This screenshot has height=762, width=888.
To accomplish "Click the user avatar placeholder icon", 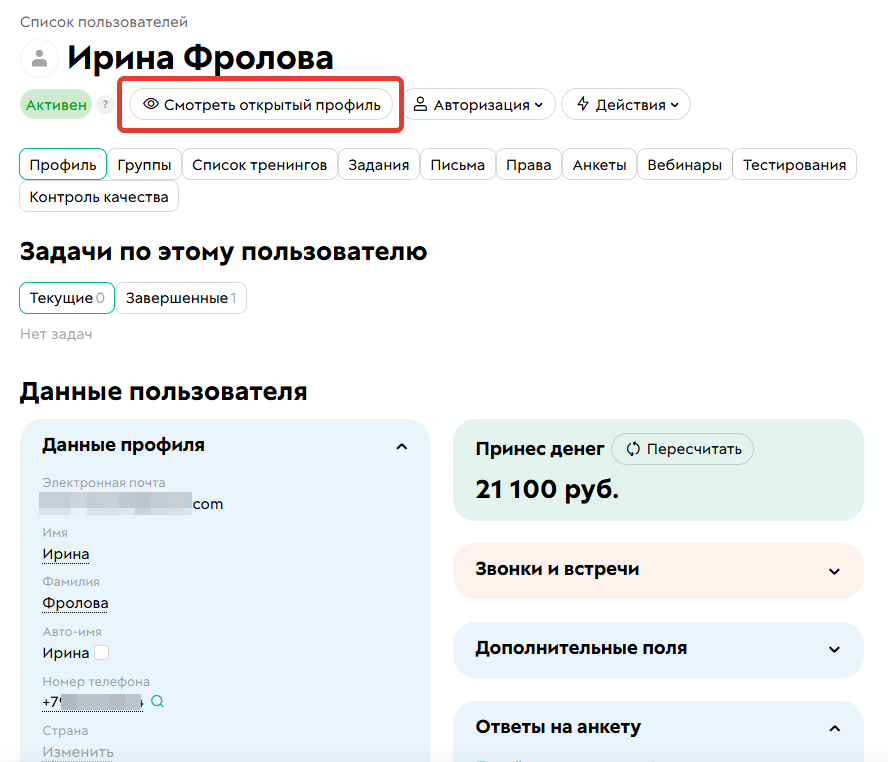I will [x=38, y=58].
